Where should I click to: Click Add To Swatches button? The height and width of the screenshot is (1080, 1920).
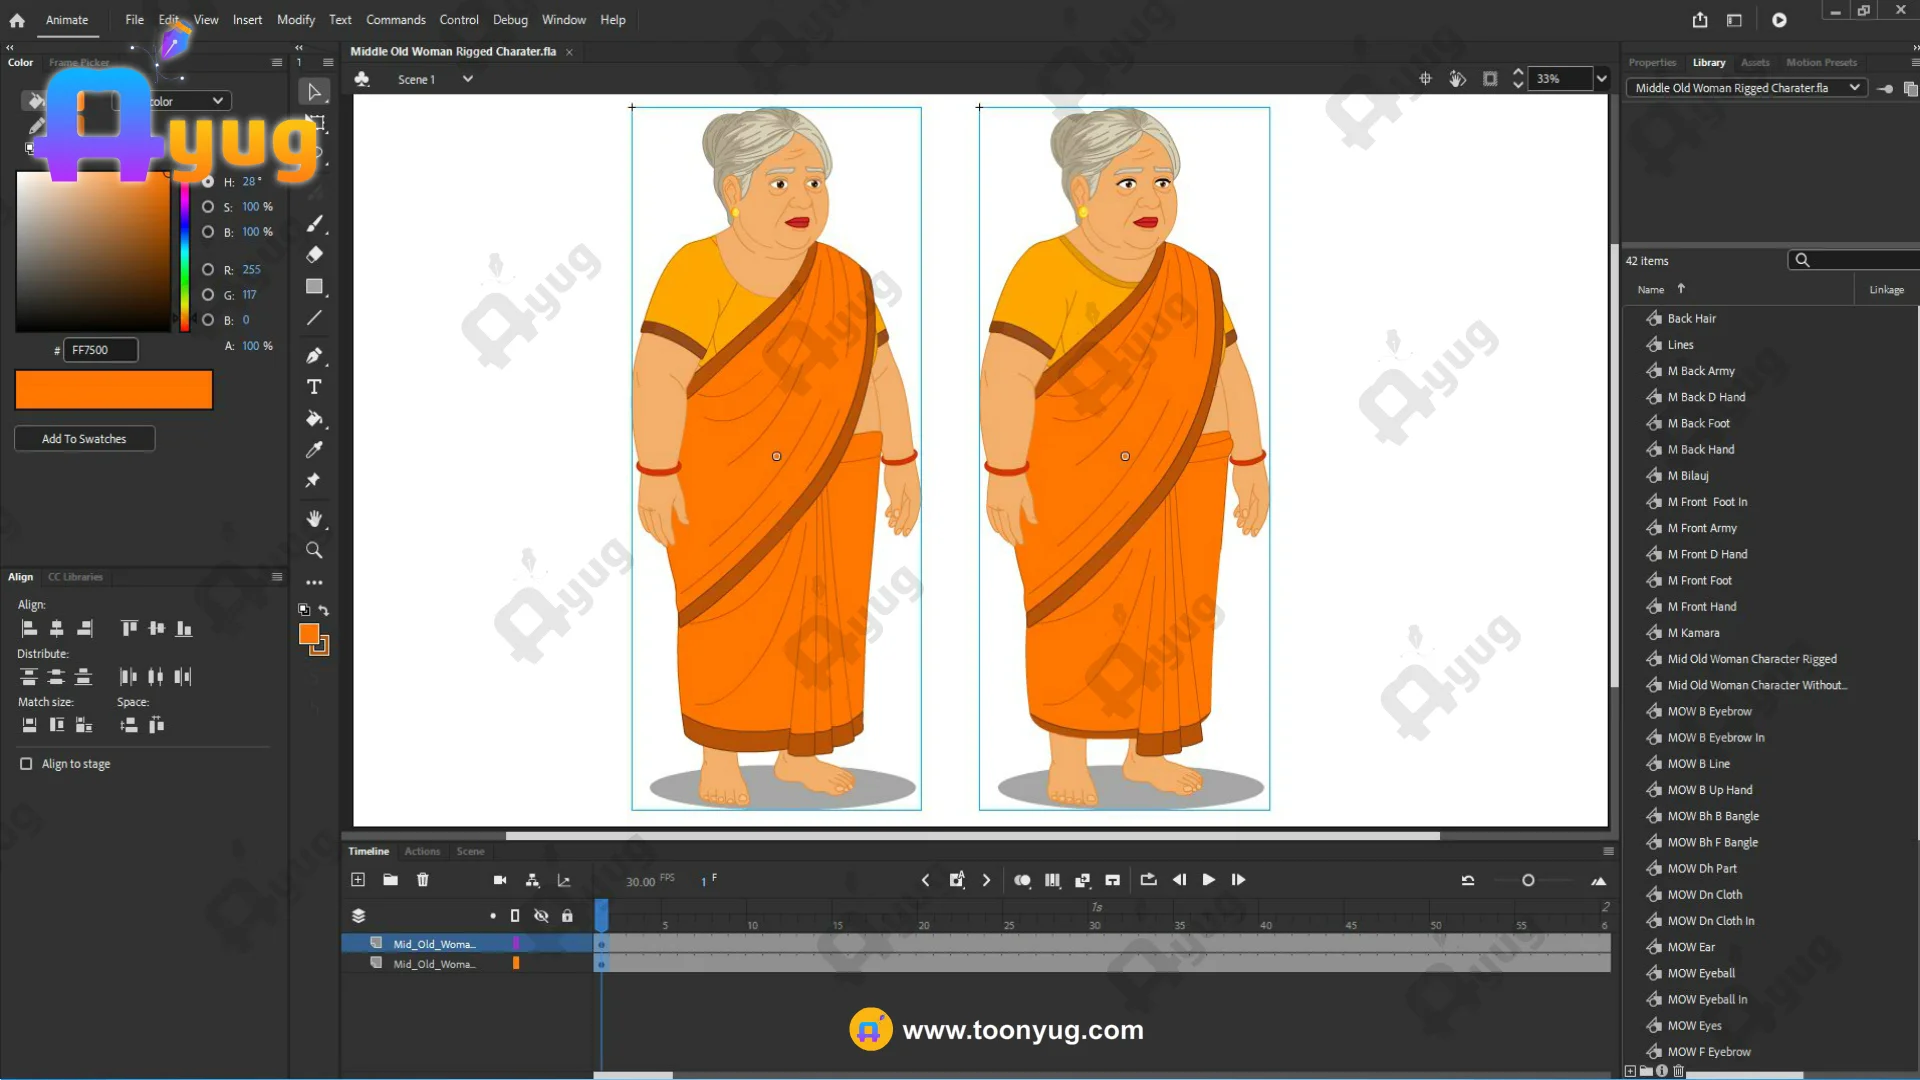coord(84,439)
